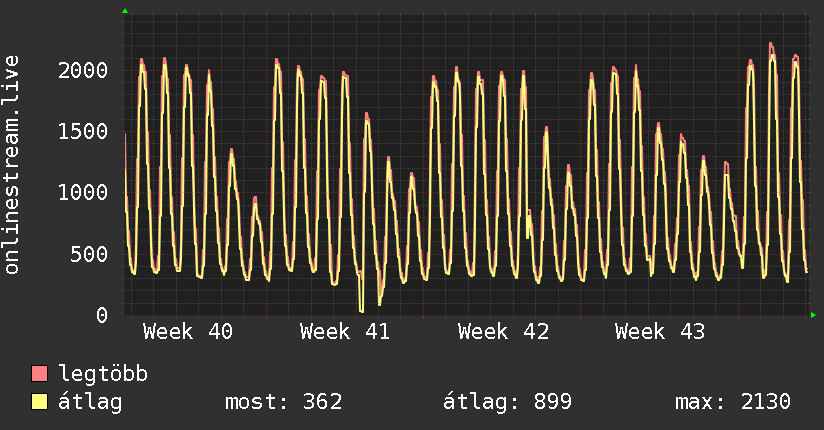Screen dimensions: 824x430
Task: Click the red legtöbb legend swatch
Action: [x=40, y=374]
